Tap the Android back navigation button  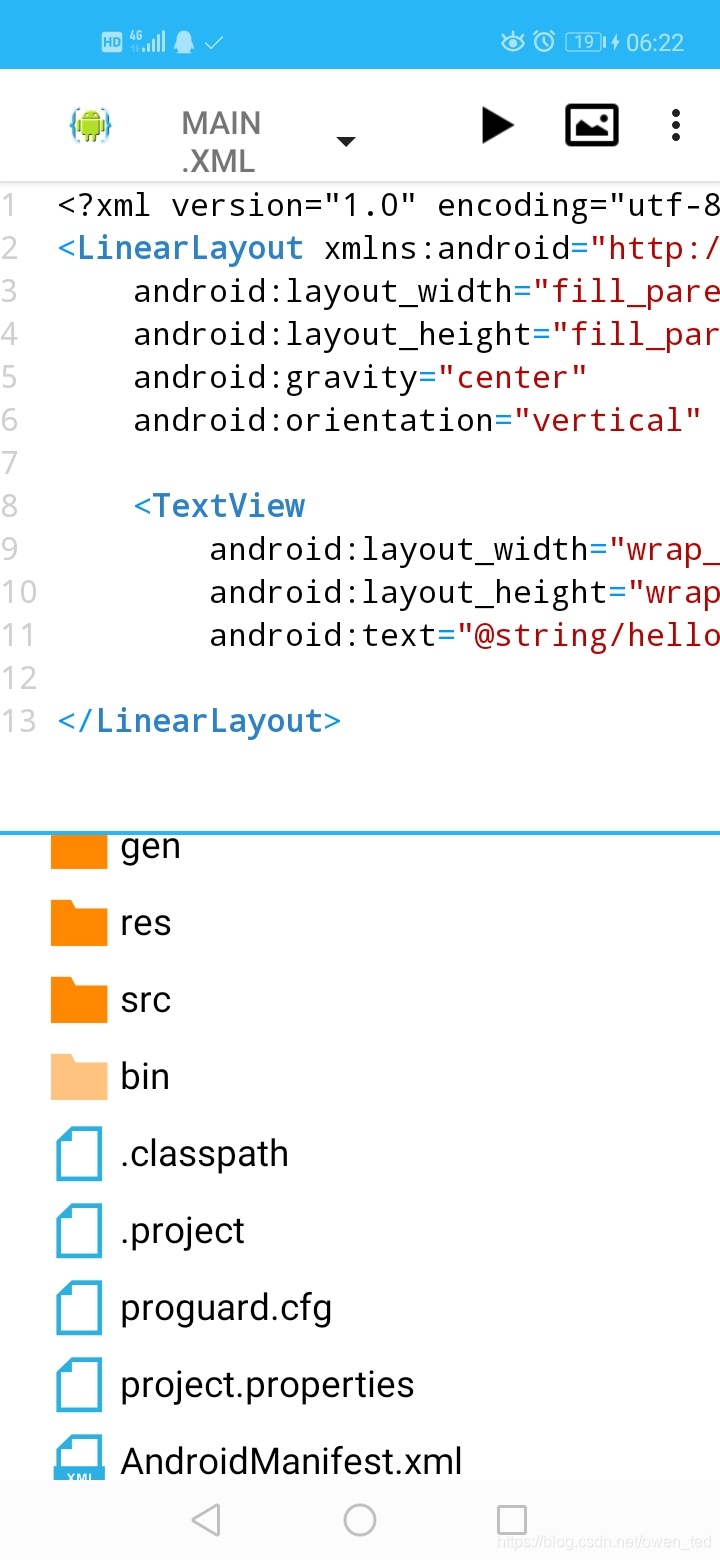tap(206, 1520)
